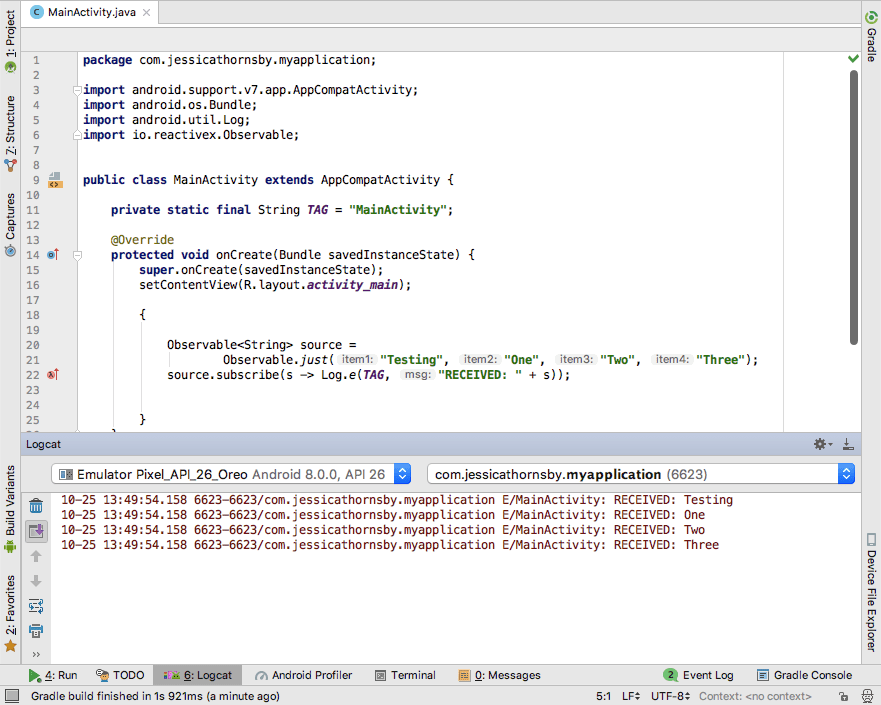This screenshot has height=705, width=881.
Task: Click the RECEIVED: Three log entry
Action: (390, 545)
